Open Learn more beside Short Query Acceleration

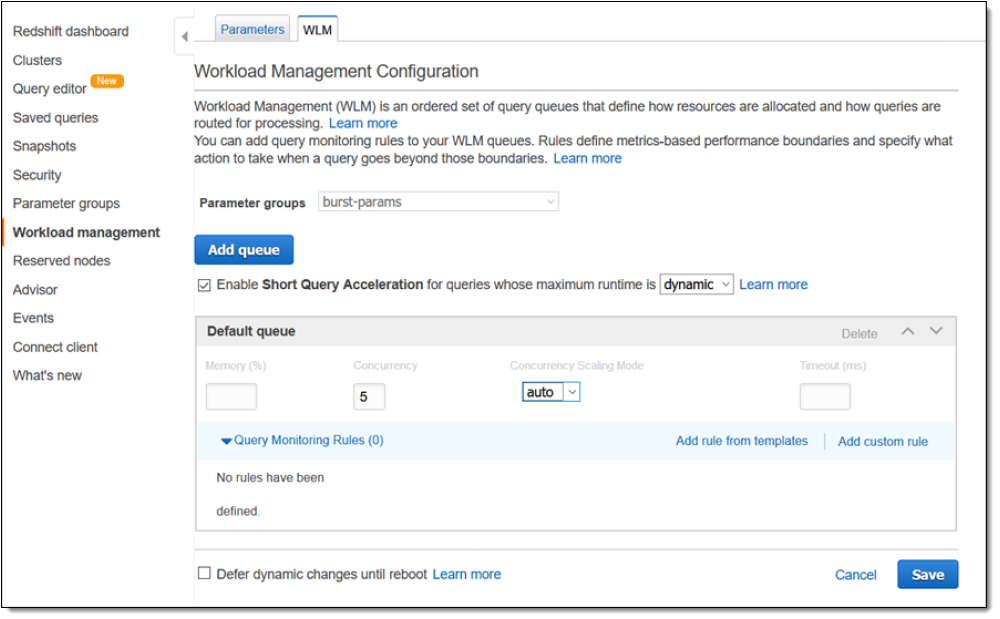[773, 285]
